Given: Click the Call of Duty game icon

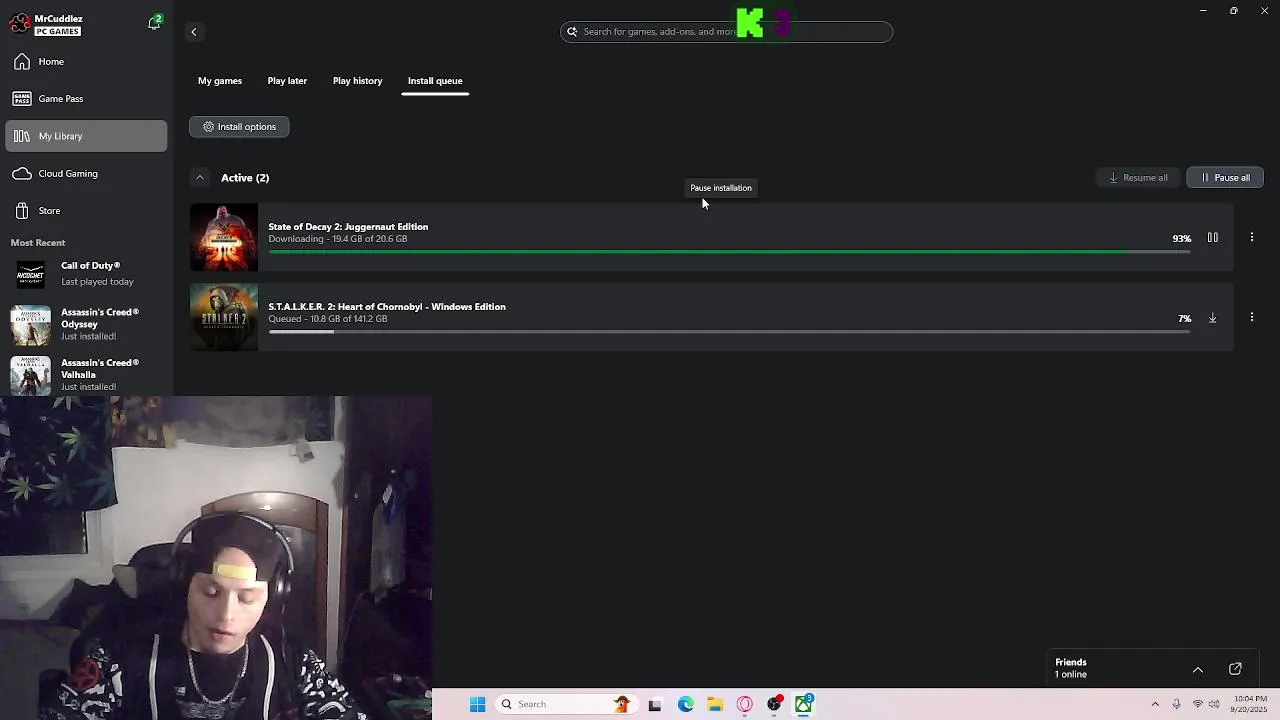Looking at the screenshot, I should pyautogui.click(x=30, y=275).
